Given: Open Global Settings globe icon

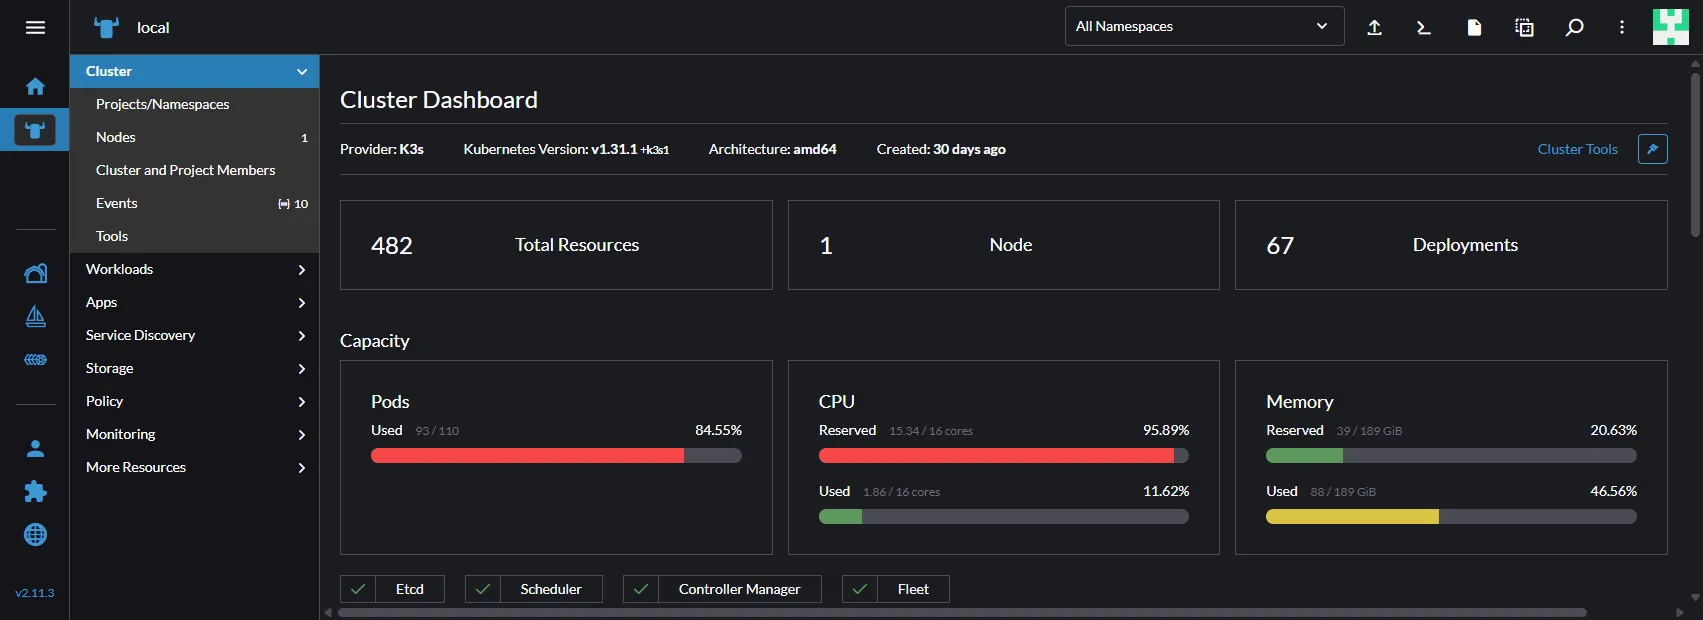Looking at the screenshot, I should click(x=35, y=535).
